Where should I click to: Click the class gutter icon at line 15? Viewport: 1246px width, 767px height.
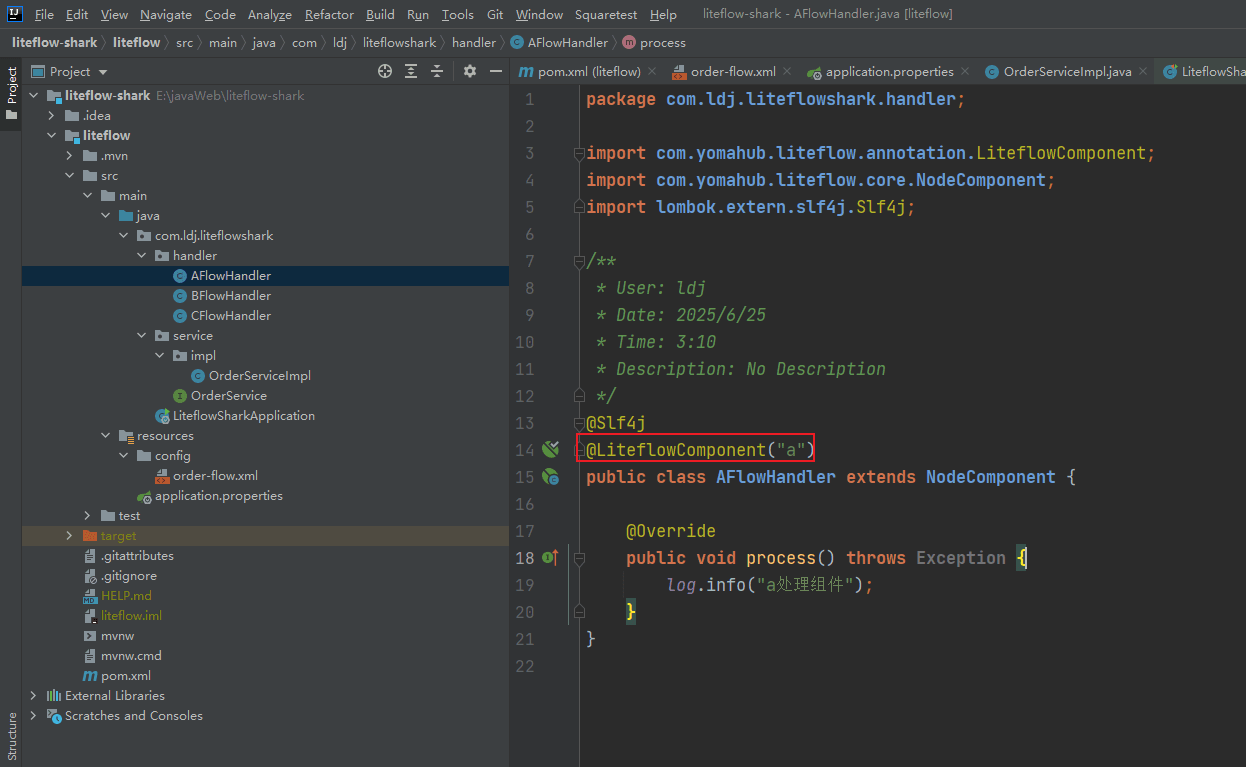point(550,477)
